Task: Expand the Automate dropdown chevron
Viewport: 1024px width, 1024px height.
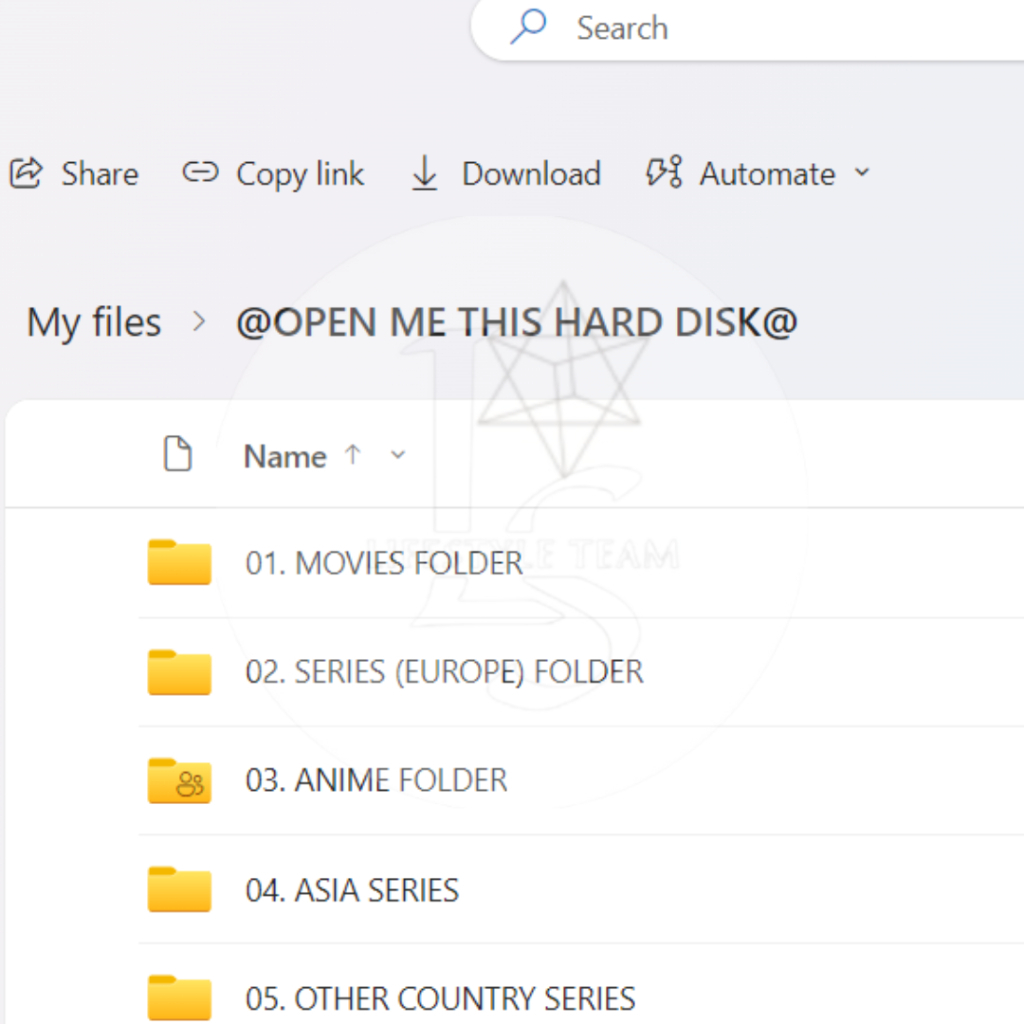Action: tap(863, 173)
